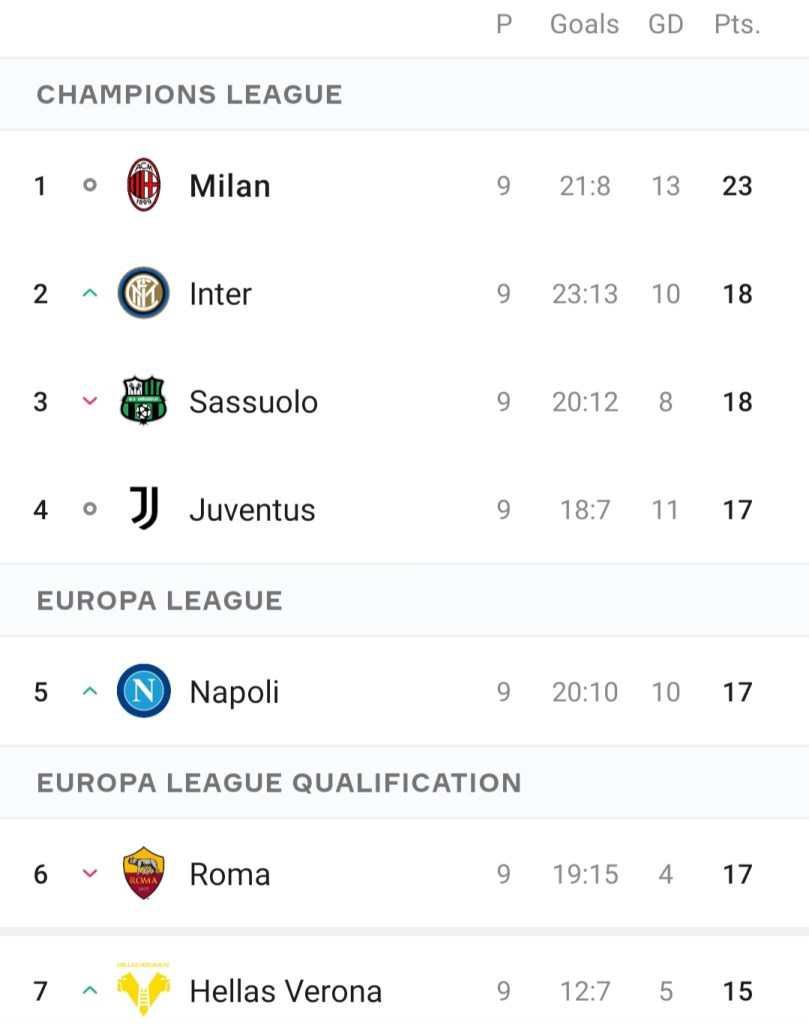The image size is (809, 1024).
Task: Click the Roma club crest
Action: (144, 873)
